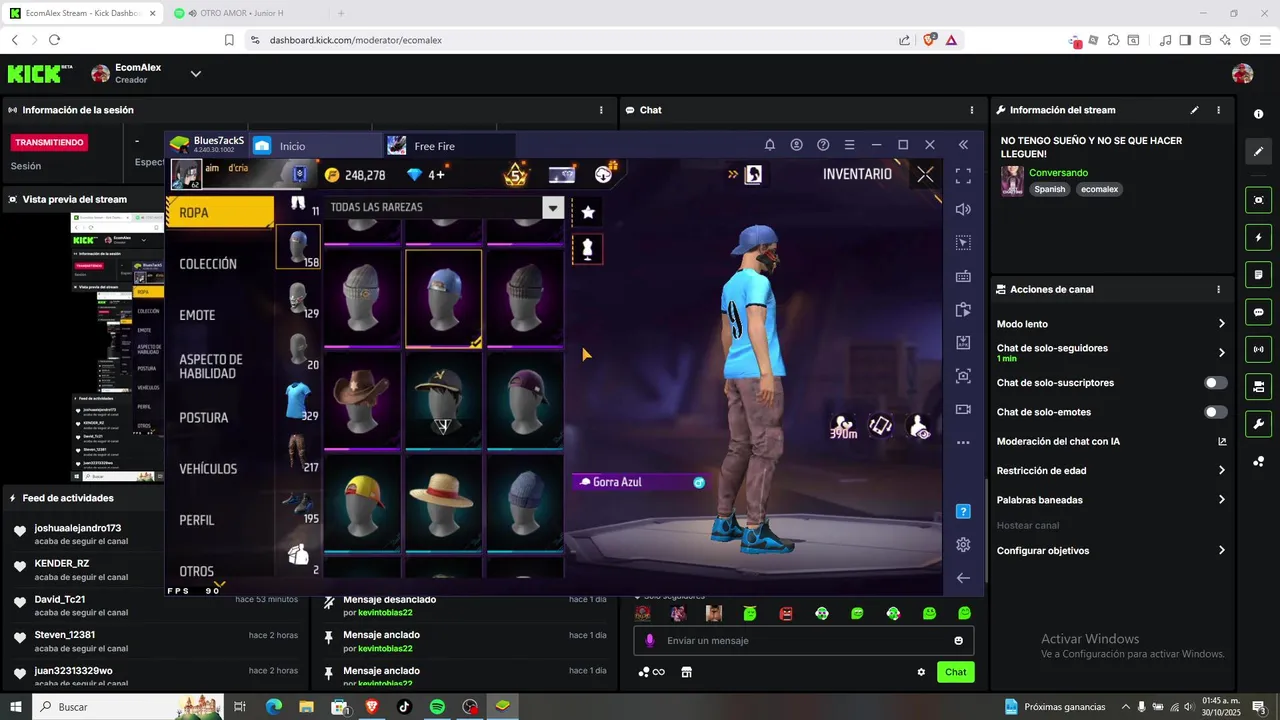Click BlueStacks back arrow icon
This screenshot has height=720, width=1280.
963,578
